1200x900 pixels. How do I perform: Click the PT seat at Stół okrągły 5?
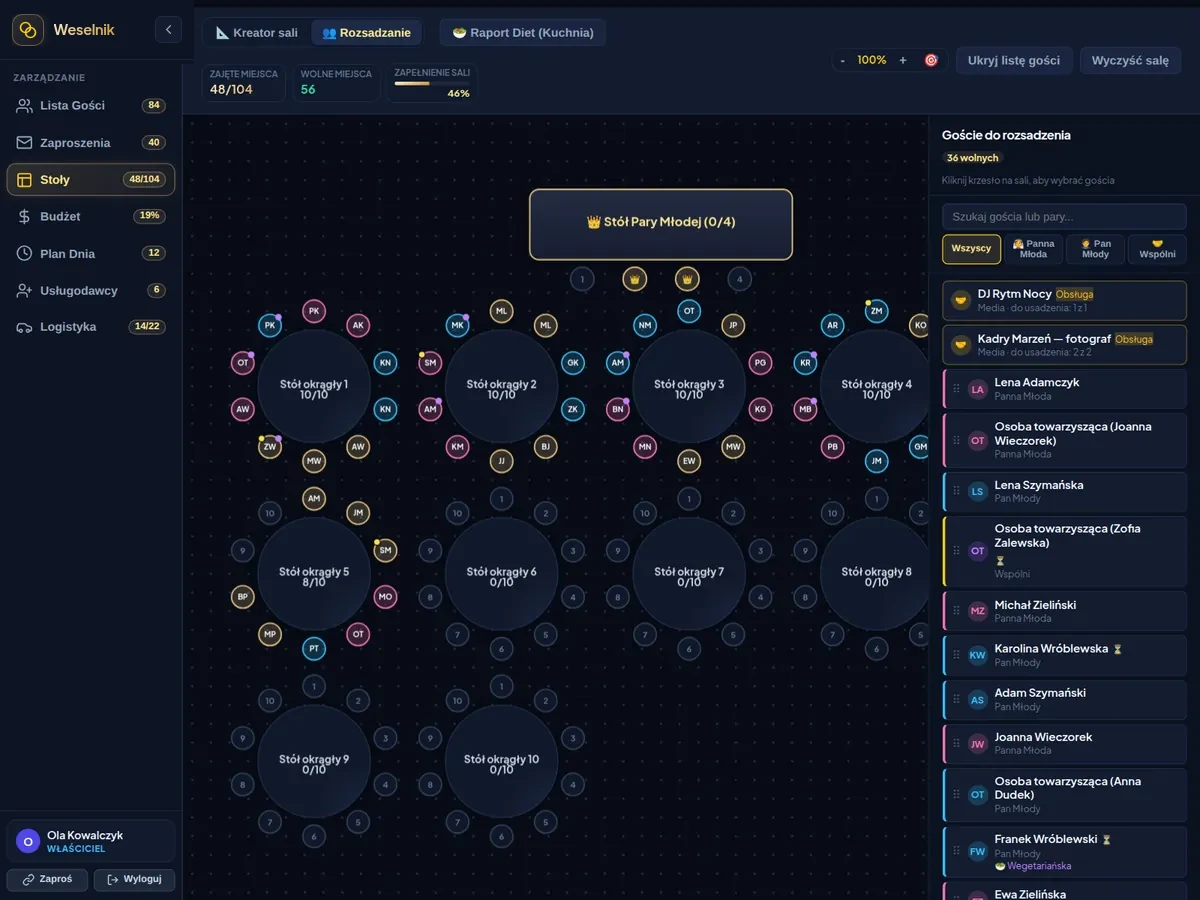point(314,649)
